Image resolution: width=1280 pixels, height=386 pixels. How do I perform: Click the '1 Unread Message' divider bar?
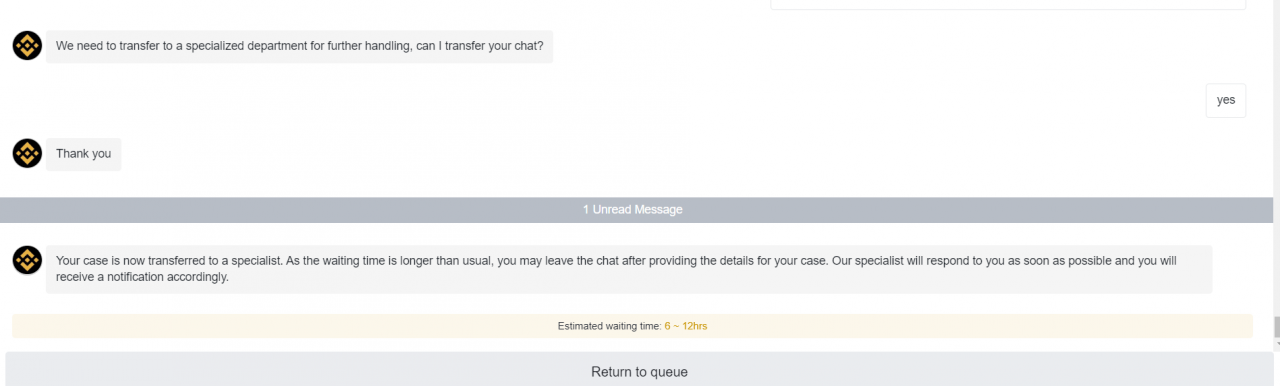click(632, 210)
